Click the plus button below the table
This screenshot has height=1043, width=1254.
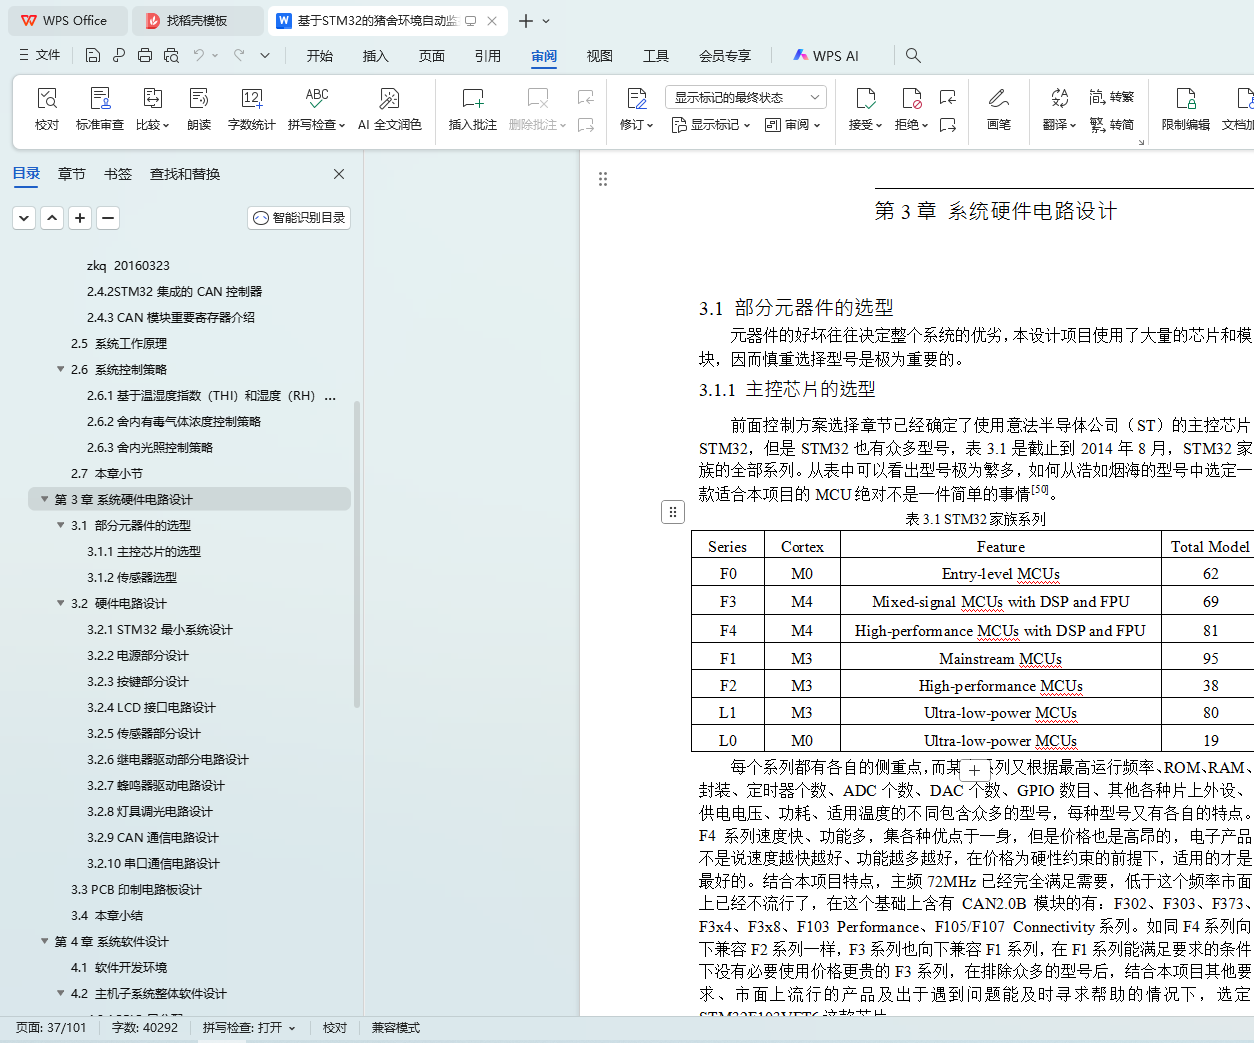(975, 771)
